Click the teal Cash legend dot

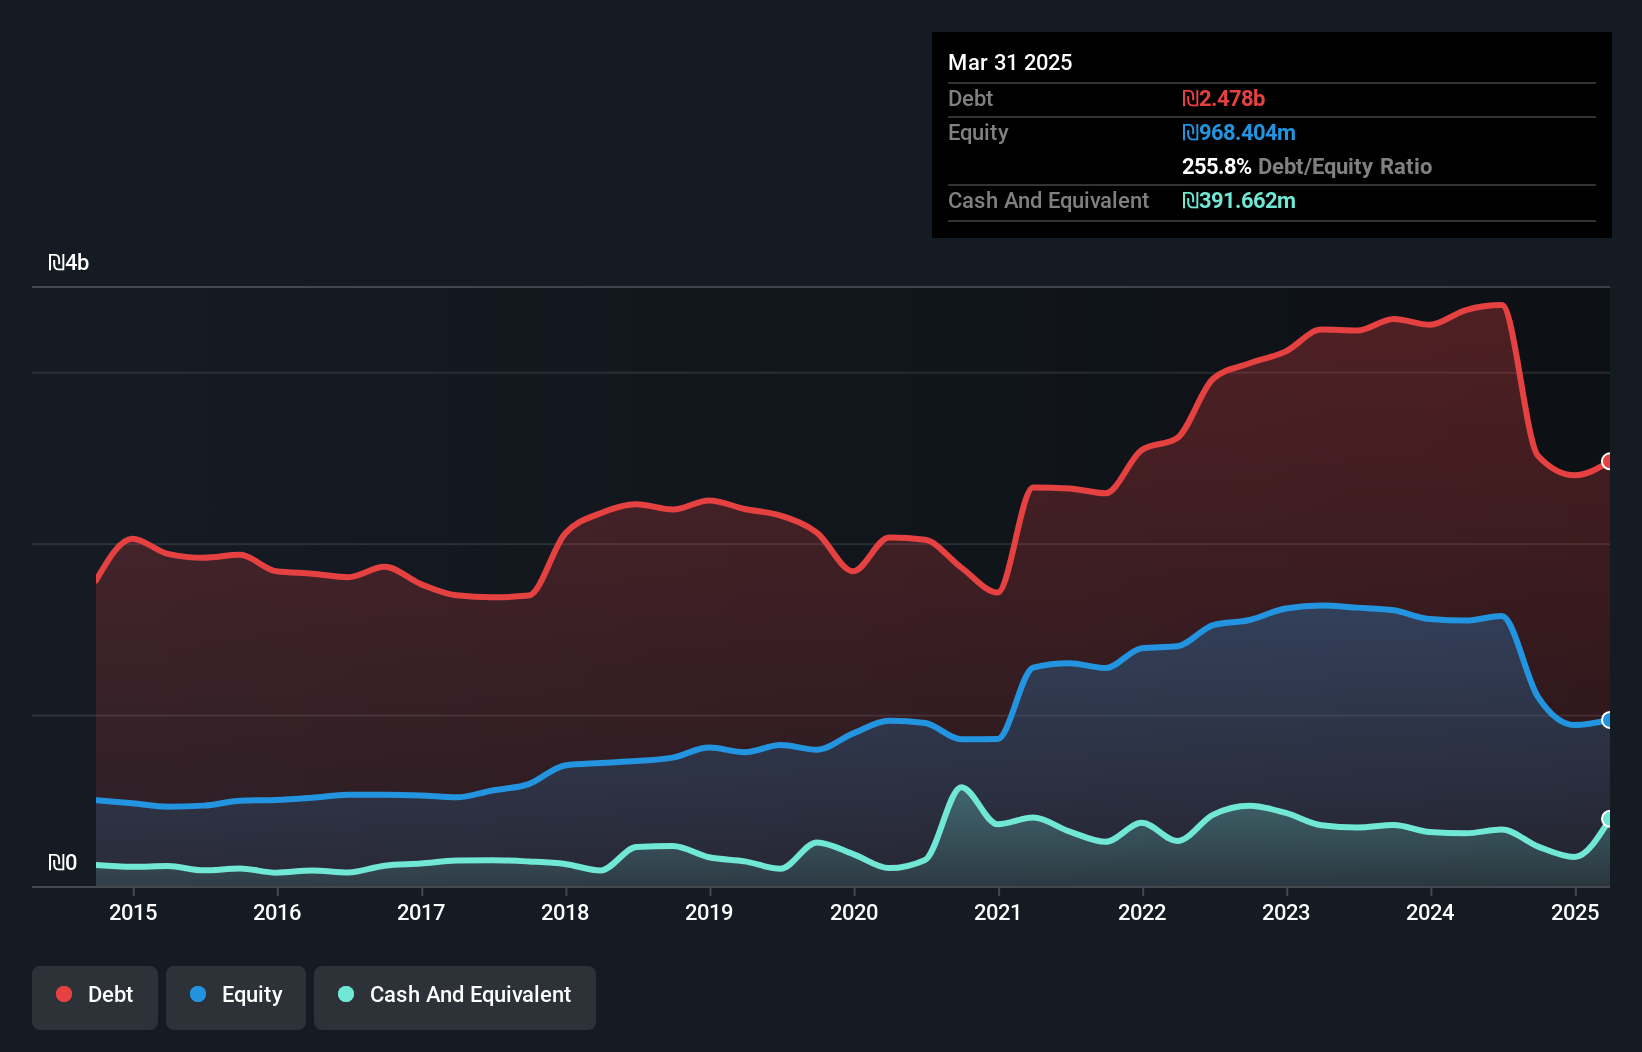[x=346, y=994]
